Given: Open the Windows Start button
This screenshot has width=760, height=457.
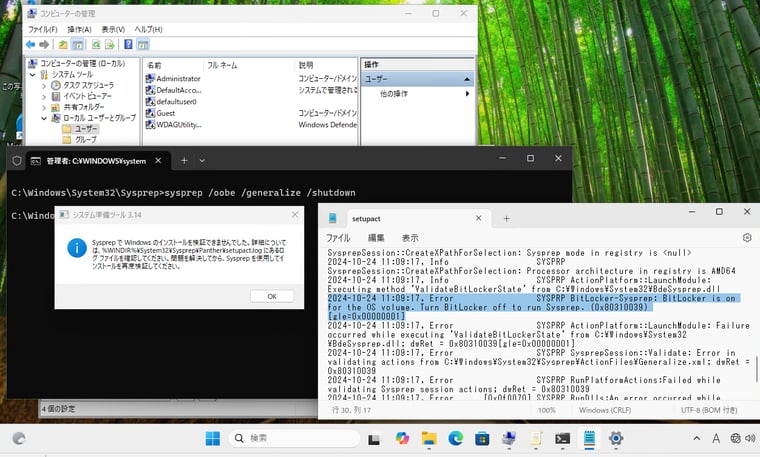Looking at the screenshot, I should pos(213,439).
